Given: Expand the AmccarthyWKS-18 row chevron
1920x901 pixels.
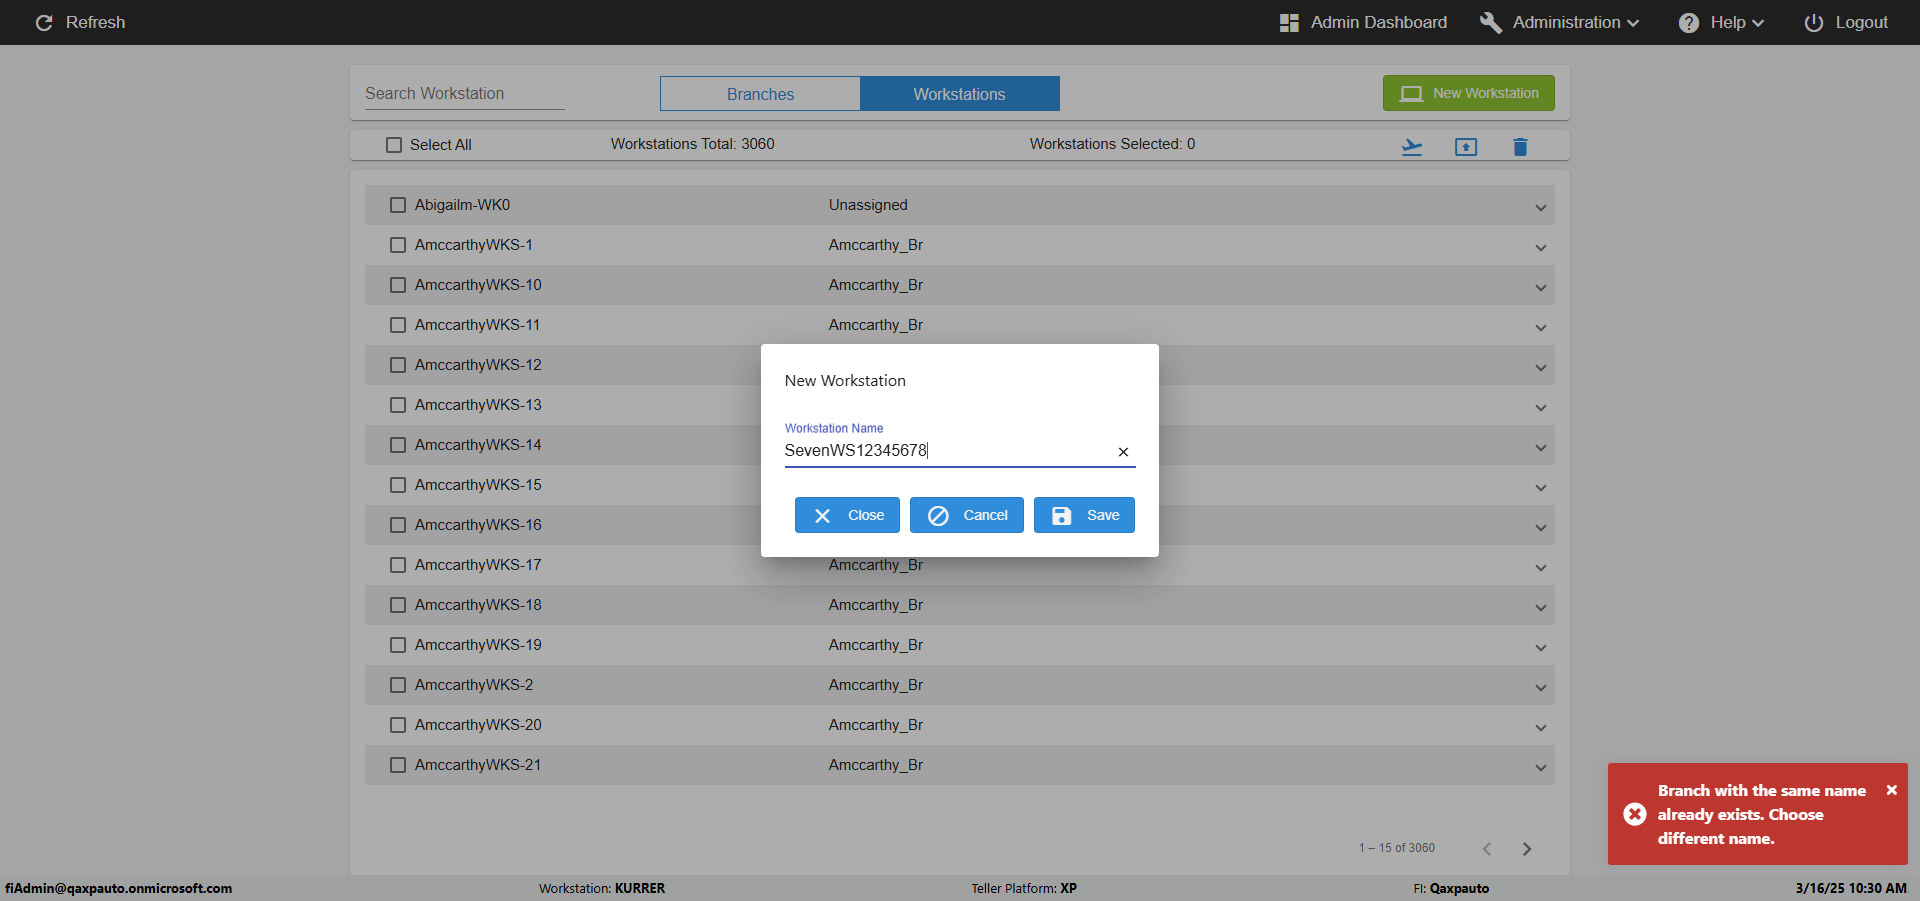Looking at the screenshot, I should coord(1541,608).
